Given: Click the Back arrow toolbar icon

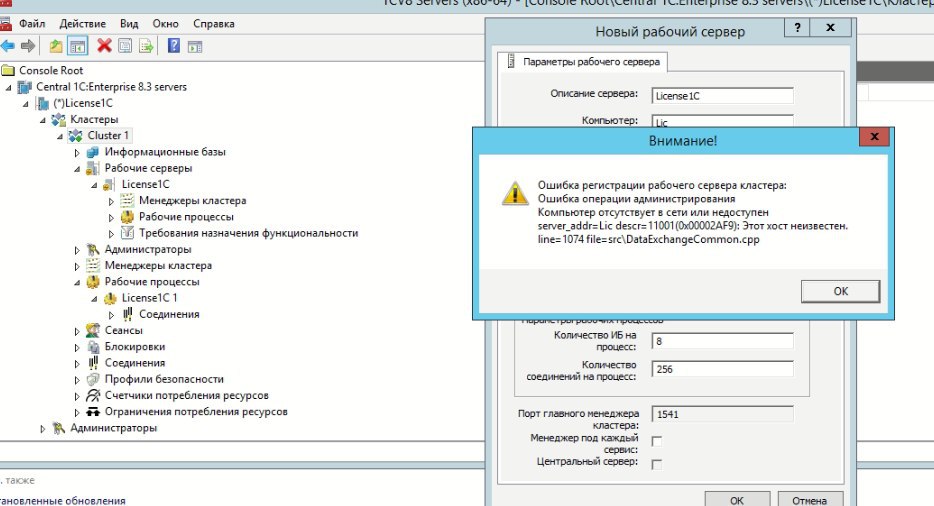Looking at the screenshot, I should point(8,46).
